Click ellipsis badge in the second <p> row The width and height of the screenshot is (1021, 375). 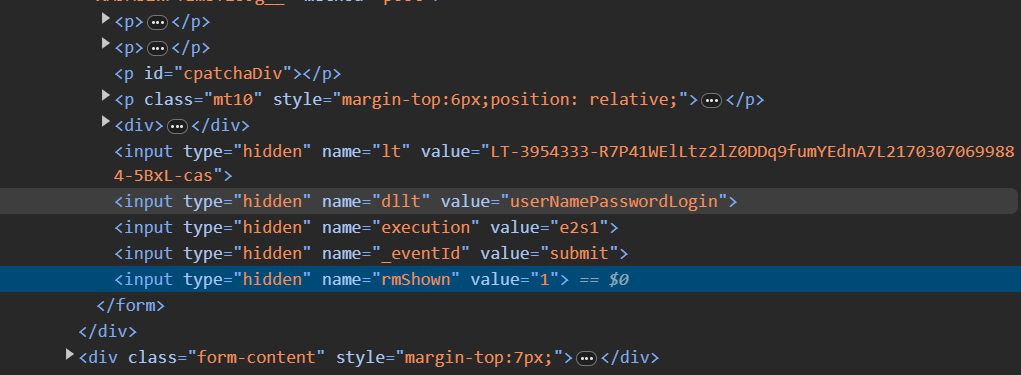tap(158, 48)
